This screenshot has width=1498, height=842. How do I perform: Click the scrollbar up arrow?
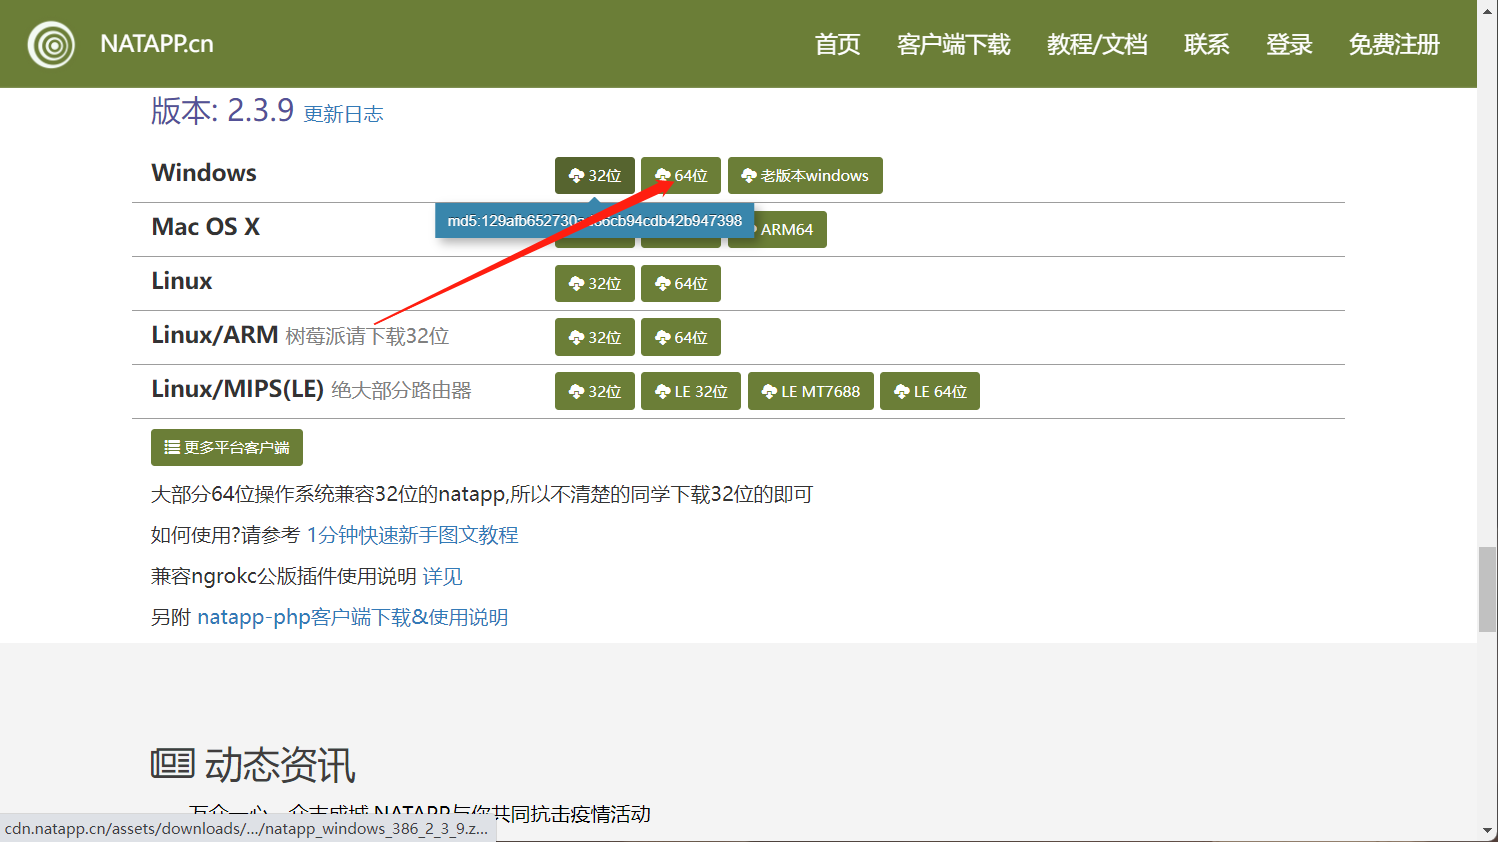[x=1488, y=9]
